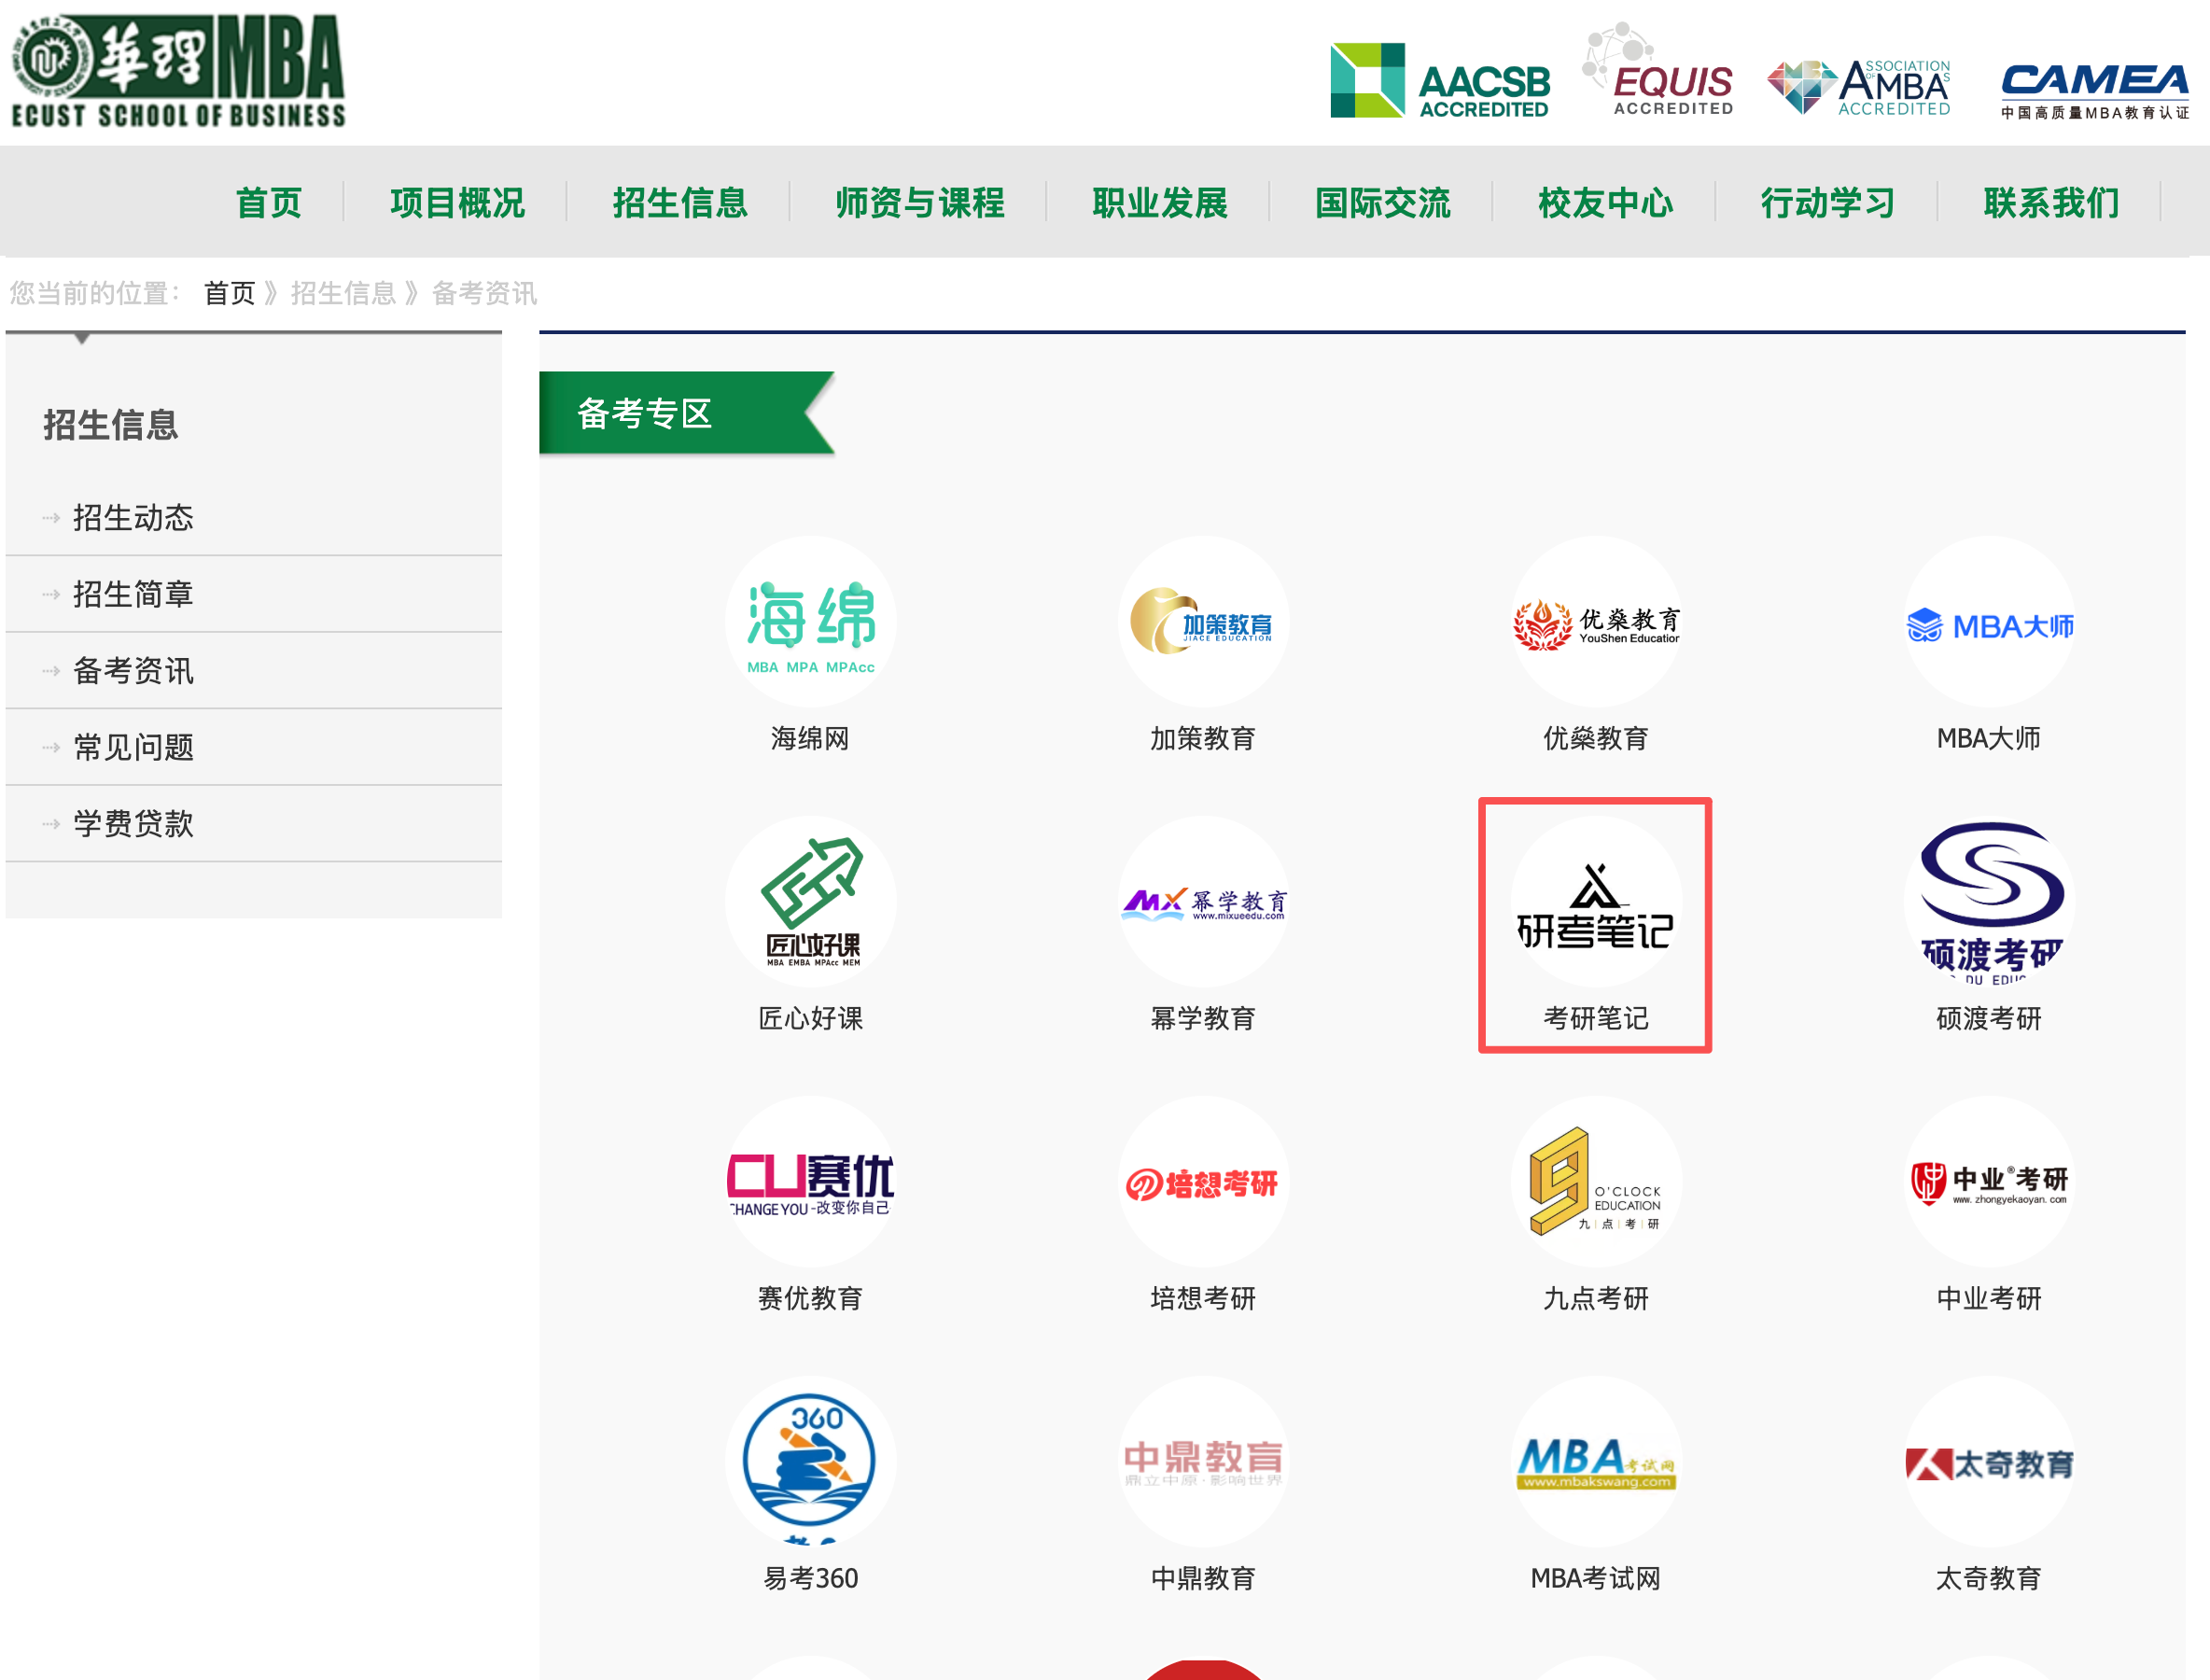
Task: Click the 太奇教育 text label
Action: tap(1989, 1579)
